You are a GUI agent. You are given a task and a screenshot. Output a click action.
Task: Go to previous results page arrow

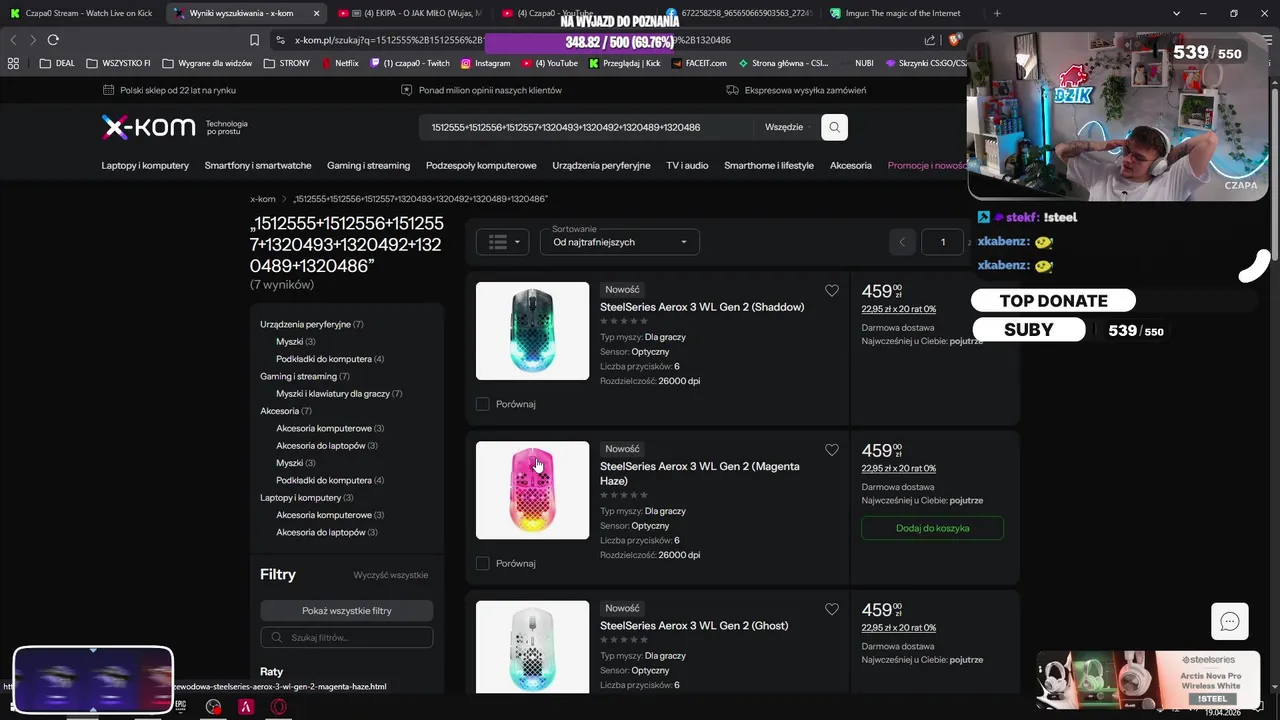point(902,241)
